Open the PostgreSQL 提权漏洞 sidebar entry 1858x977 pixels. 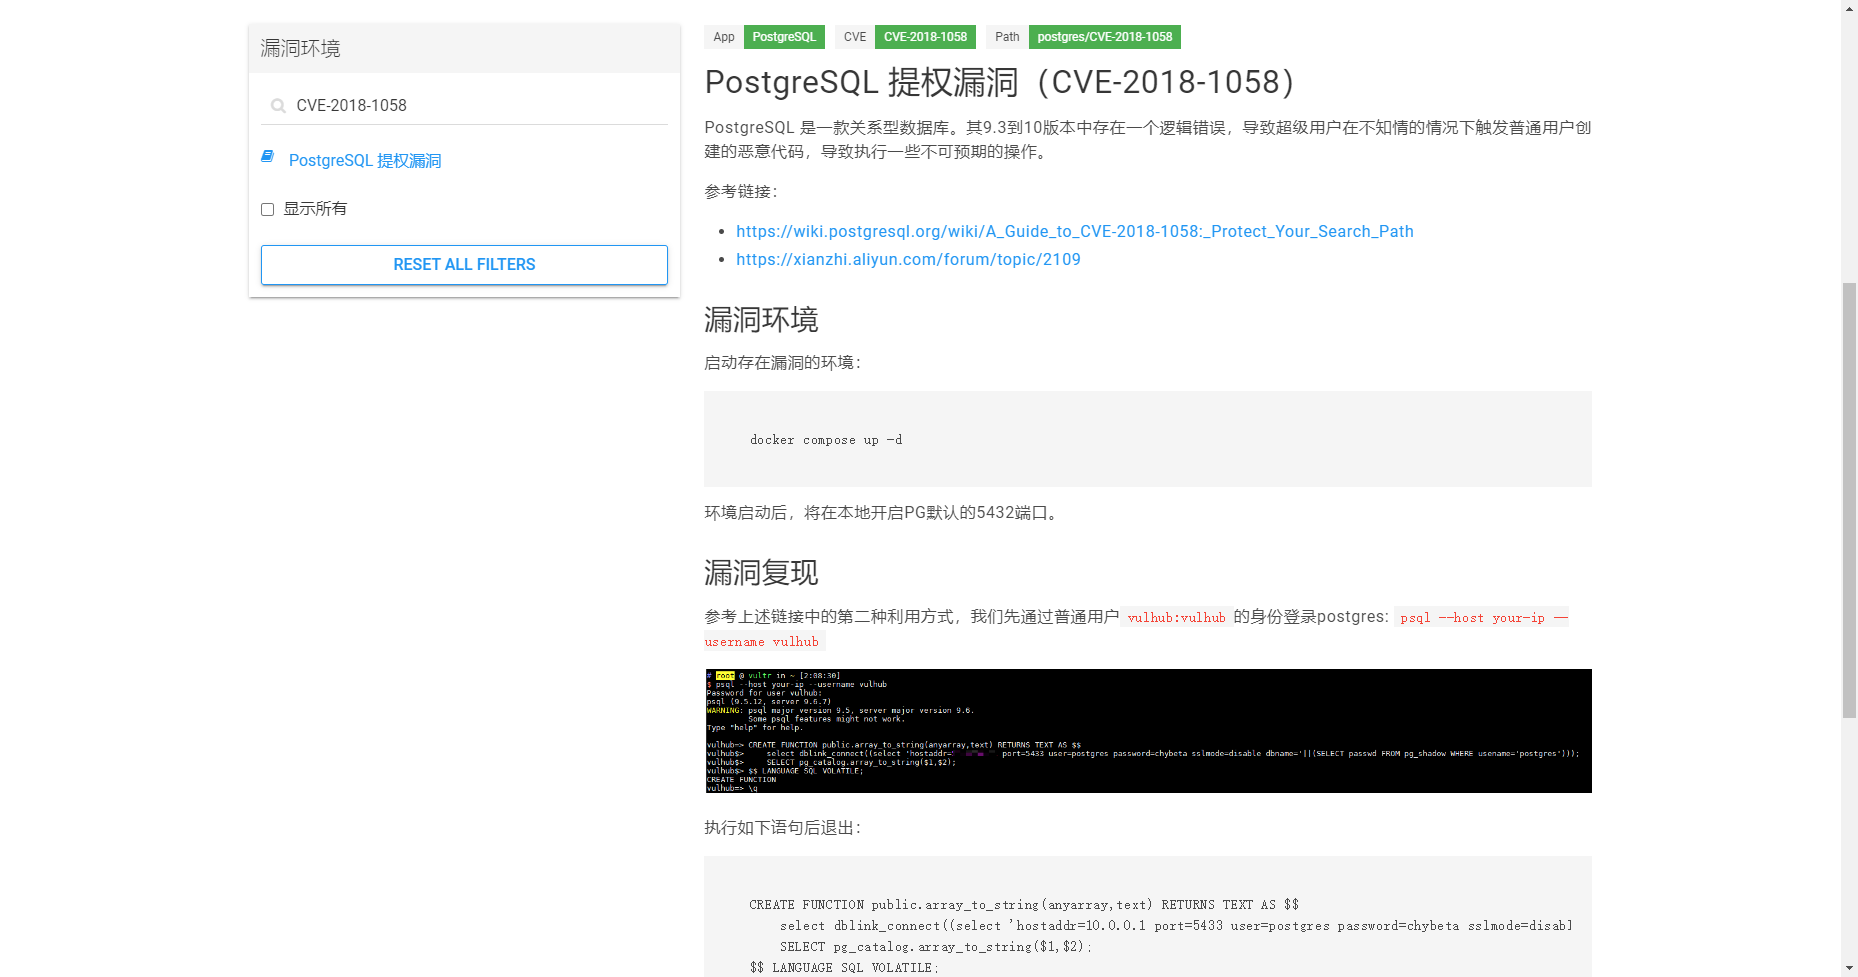[365, 160]
